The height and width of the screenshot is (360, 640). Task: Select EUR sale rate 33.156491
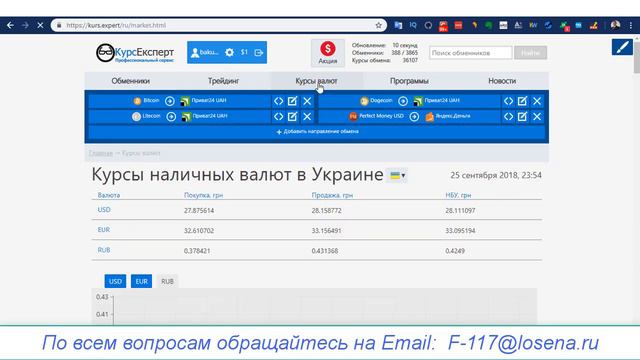click(x=326, y=231)
